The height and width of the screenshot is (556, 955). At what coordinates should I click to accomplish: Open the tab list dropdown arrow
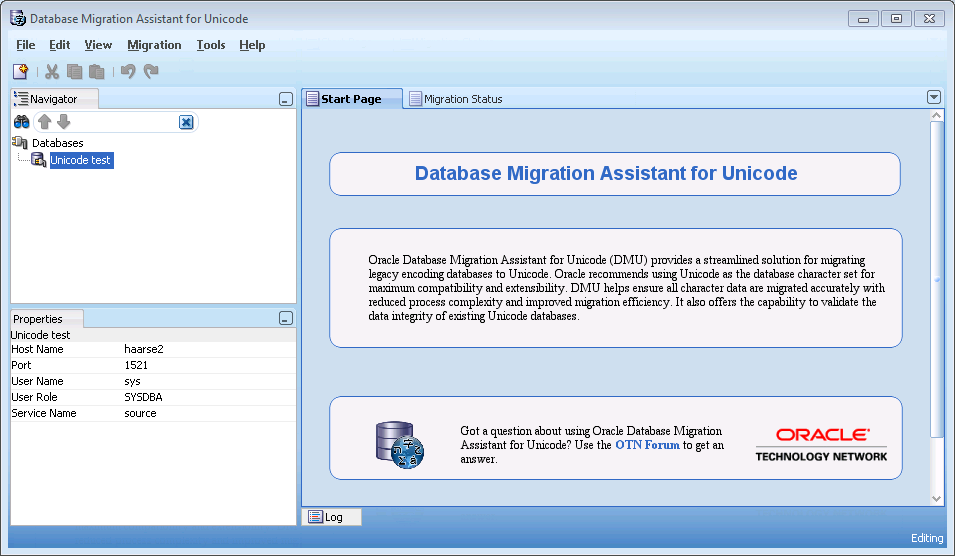(934, 97)
